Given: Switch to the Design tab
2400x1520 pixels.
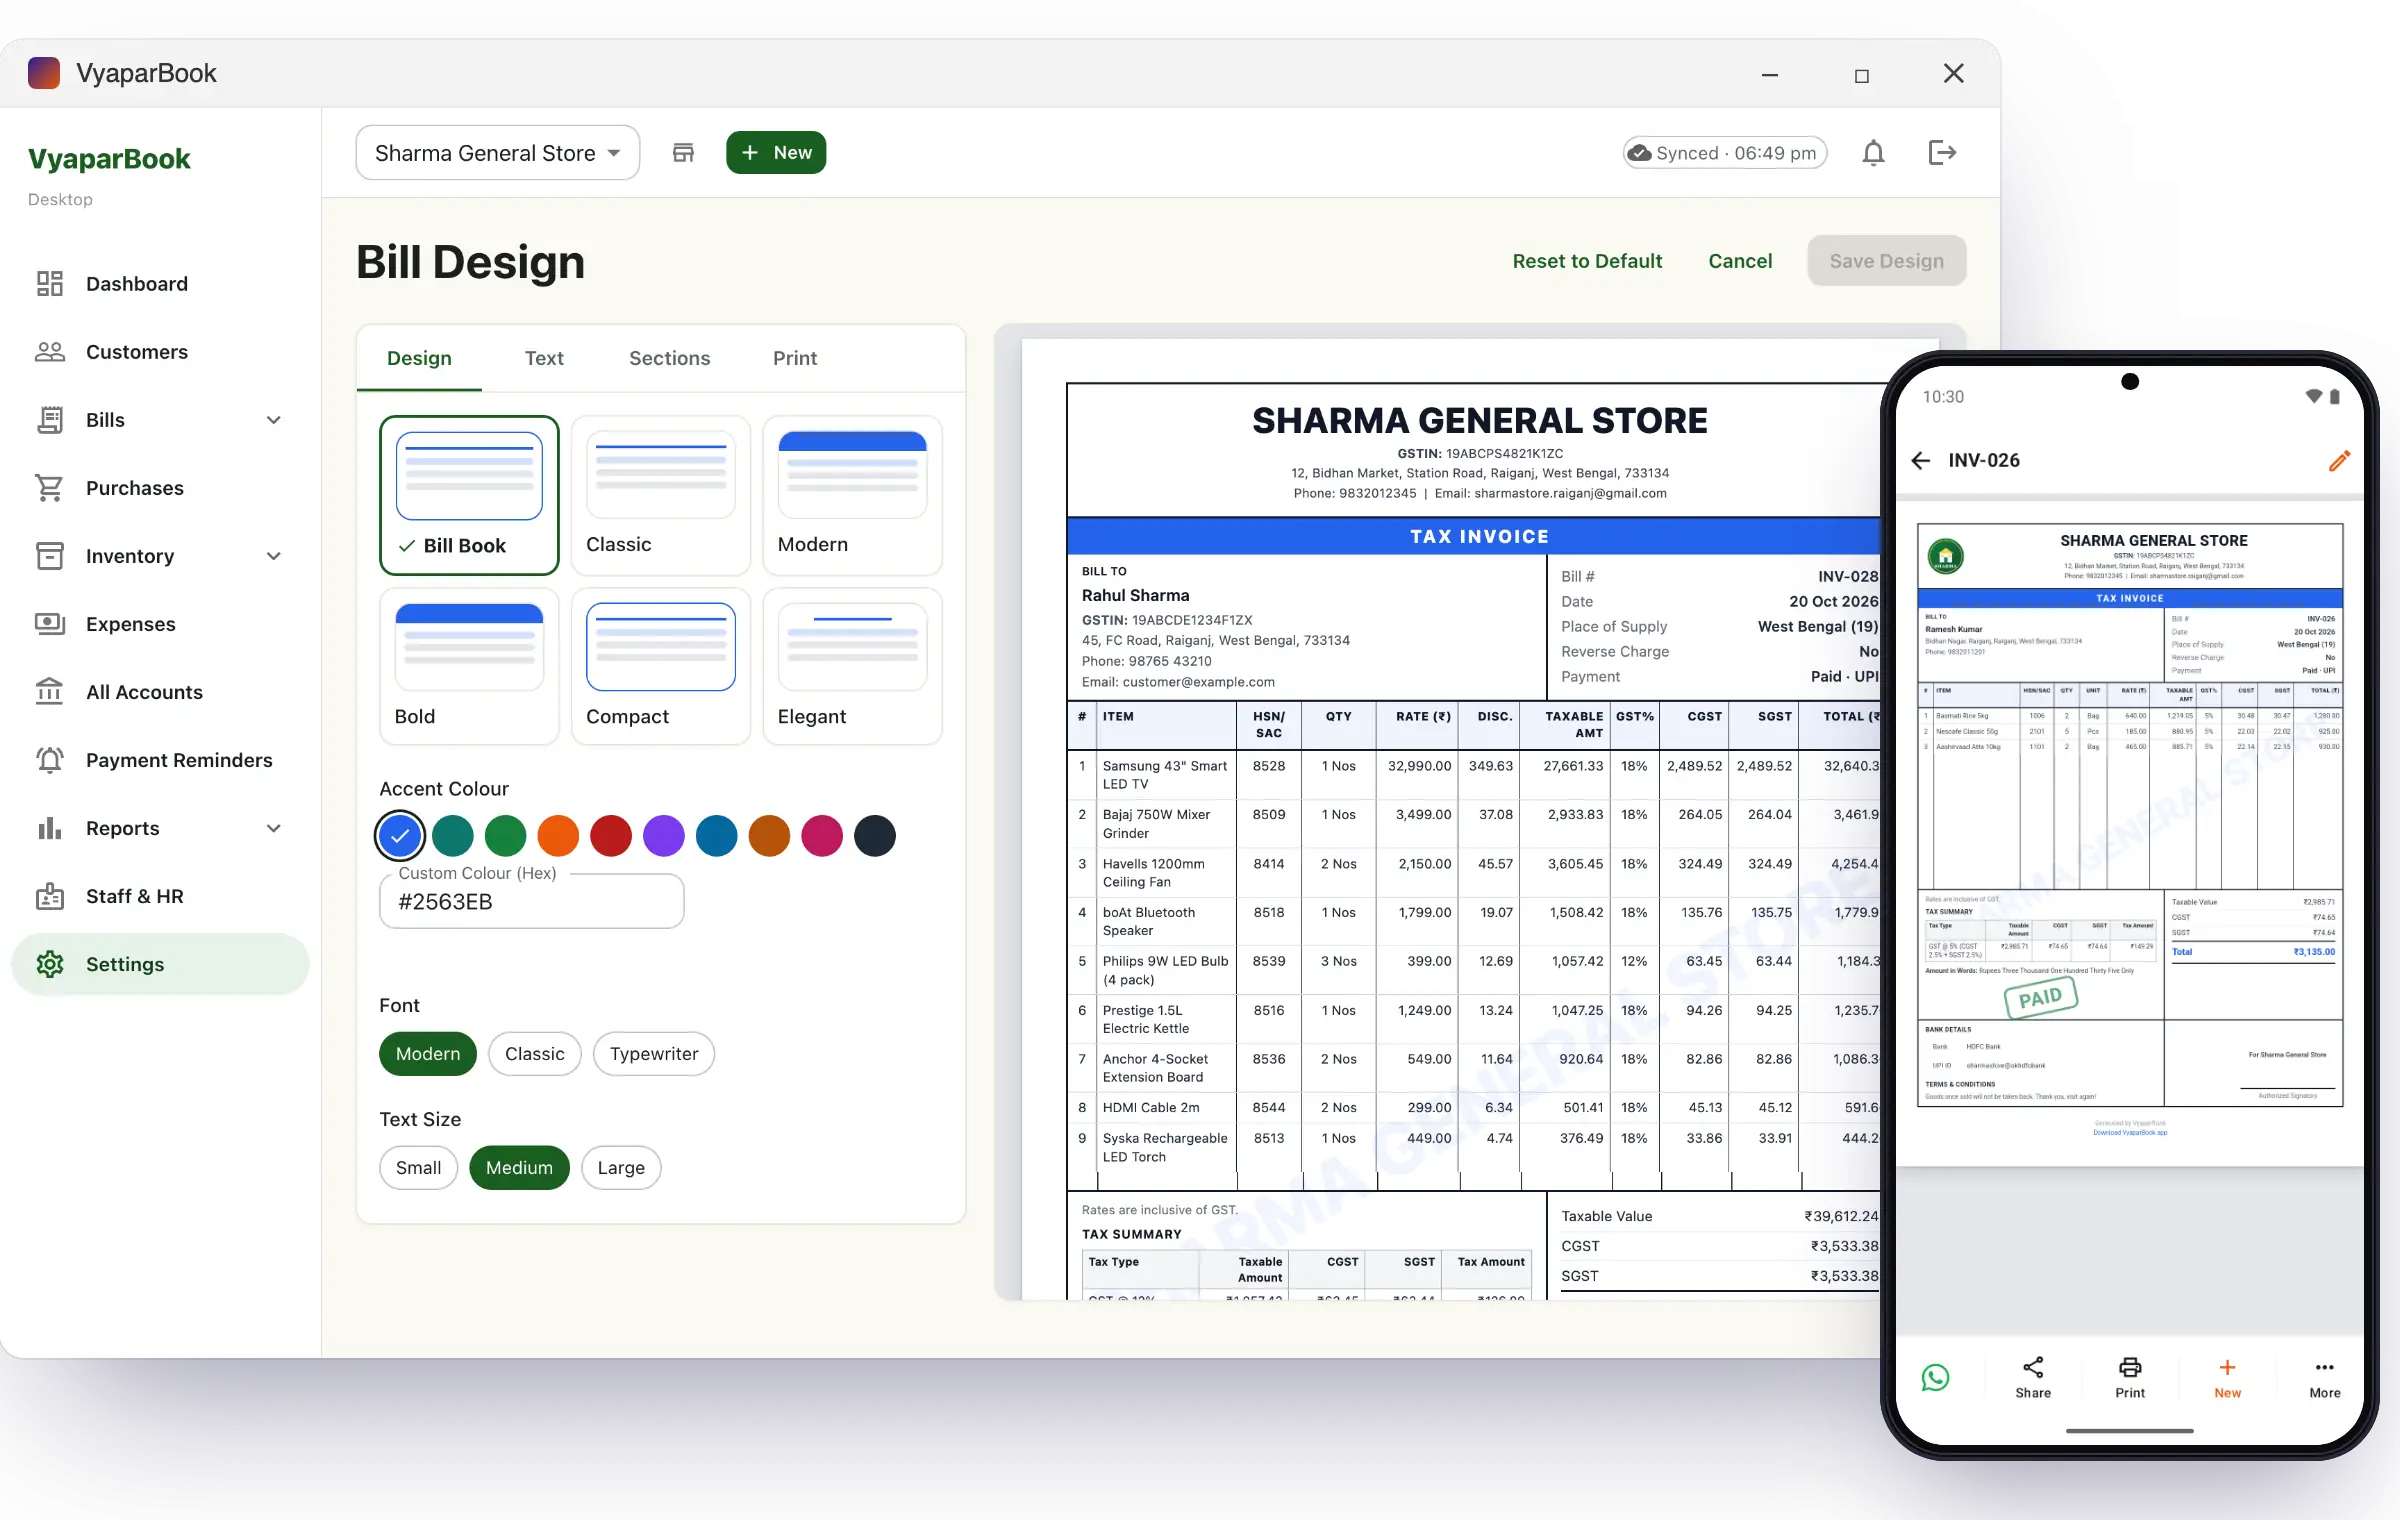Looking at the screenshot, I should tap(419, 358).
